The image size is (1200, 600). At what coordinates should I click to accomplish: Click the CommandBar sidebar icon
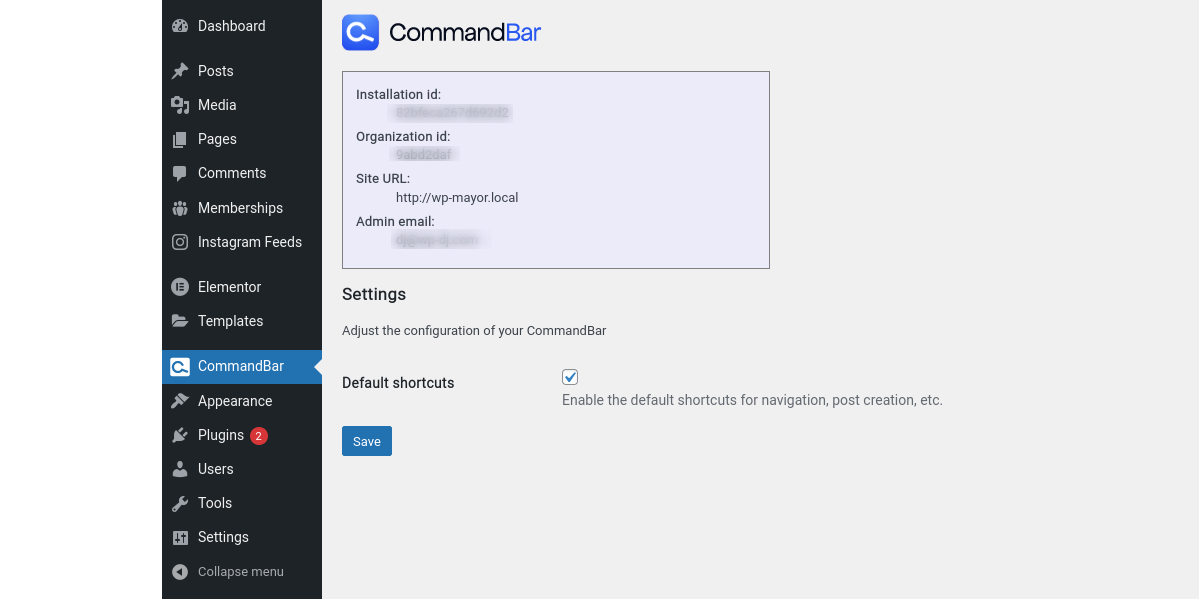pos(180,366)
